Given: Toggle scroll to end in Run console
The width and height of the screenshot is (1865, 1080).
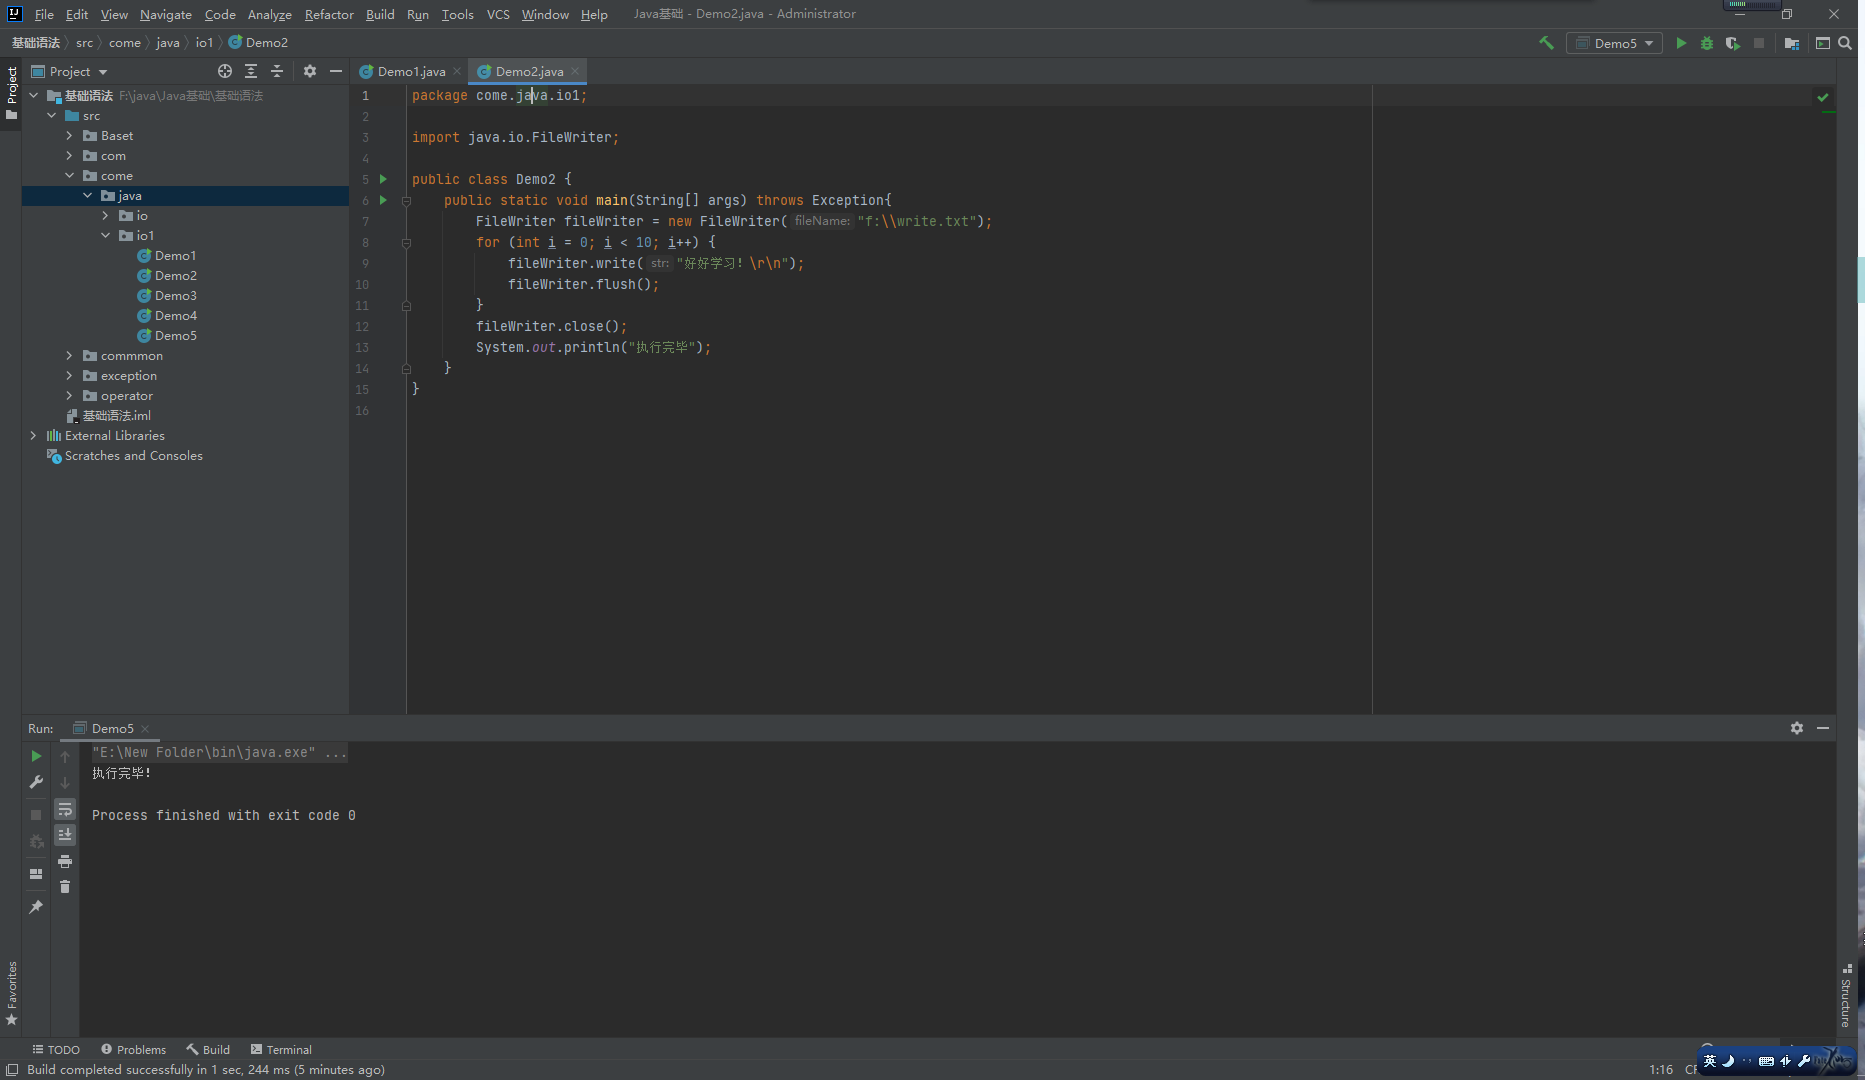Looking at the screenshot, I should click(x=65, y=835).
